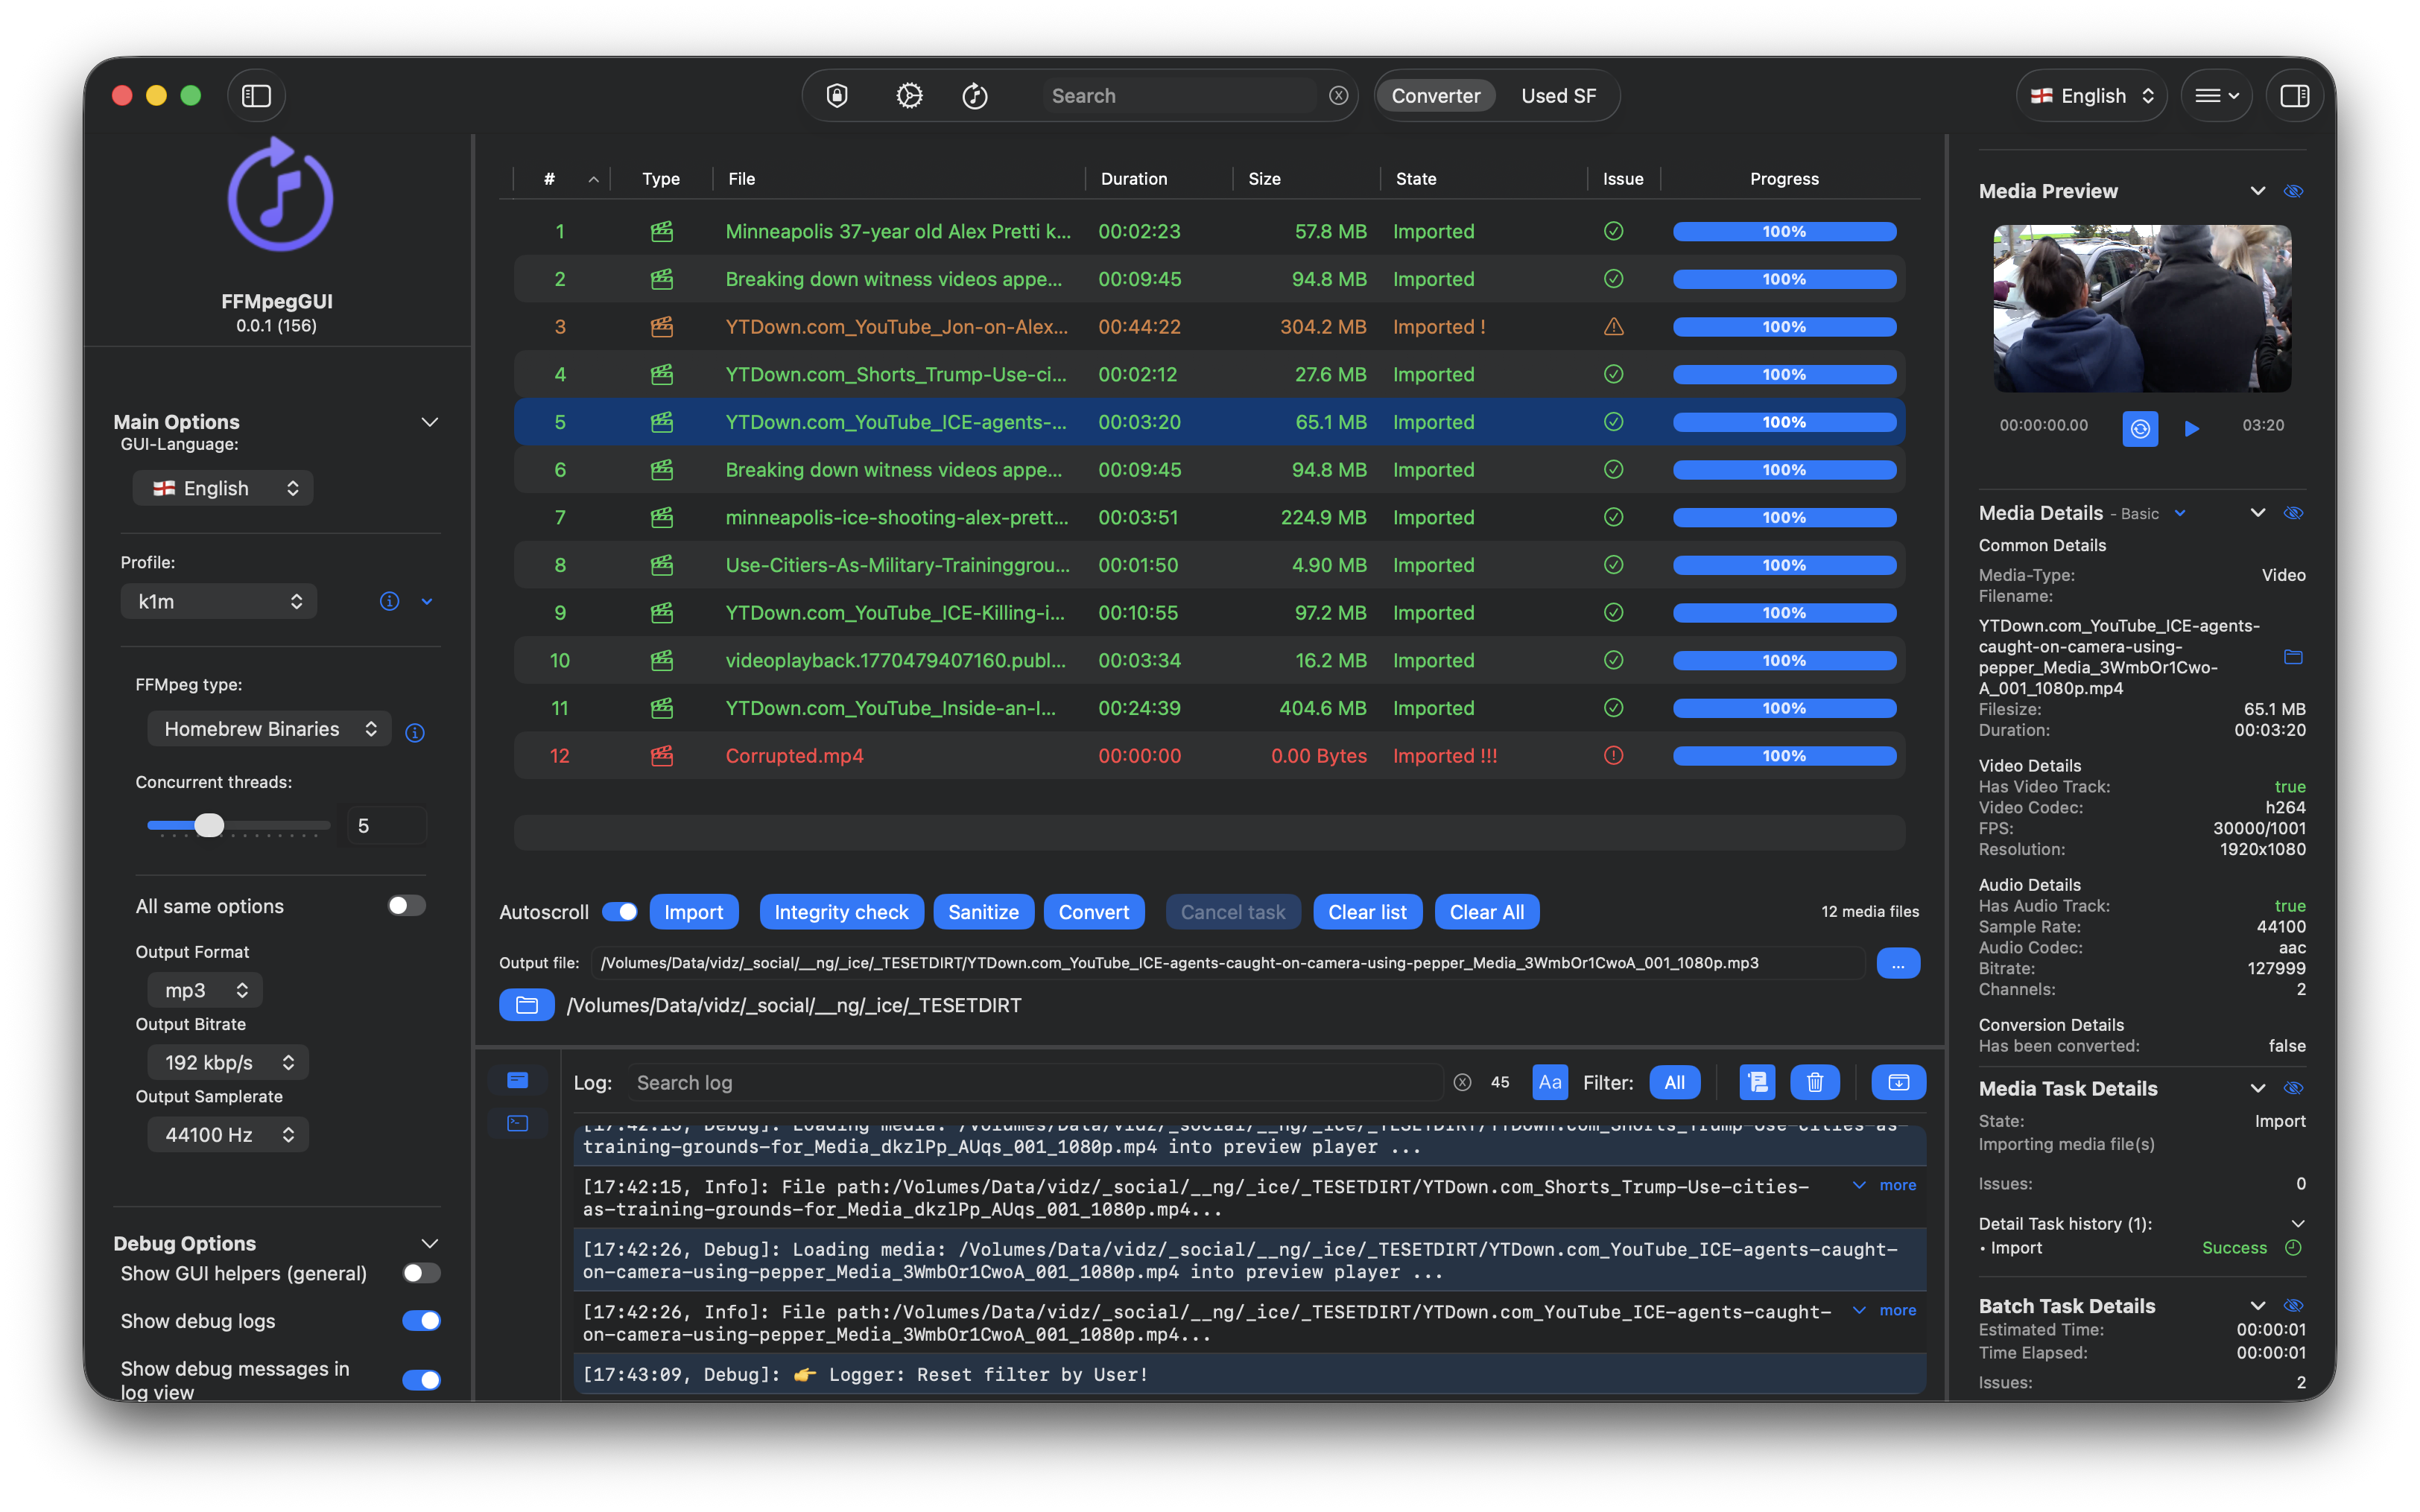The height and width of the screenshot is (1512, 2420).
Task: Reveal file in Finder folder icon
Action: [x=2293, y=657]
